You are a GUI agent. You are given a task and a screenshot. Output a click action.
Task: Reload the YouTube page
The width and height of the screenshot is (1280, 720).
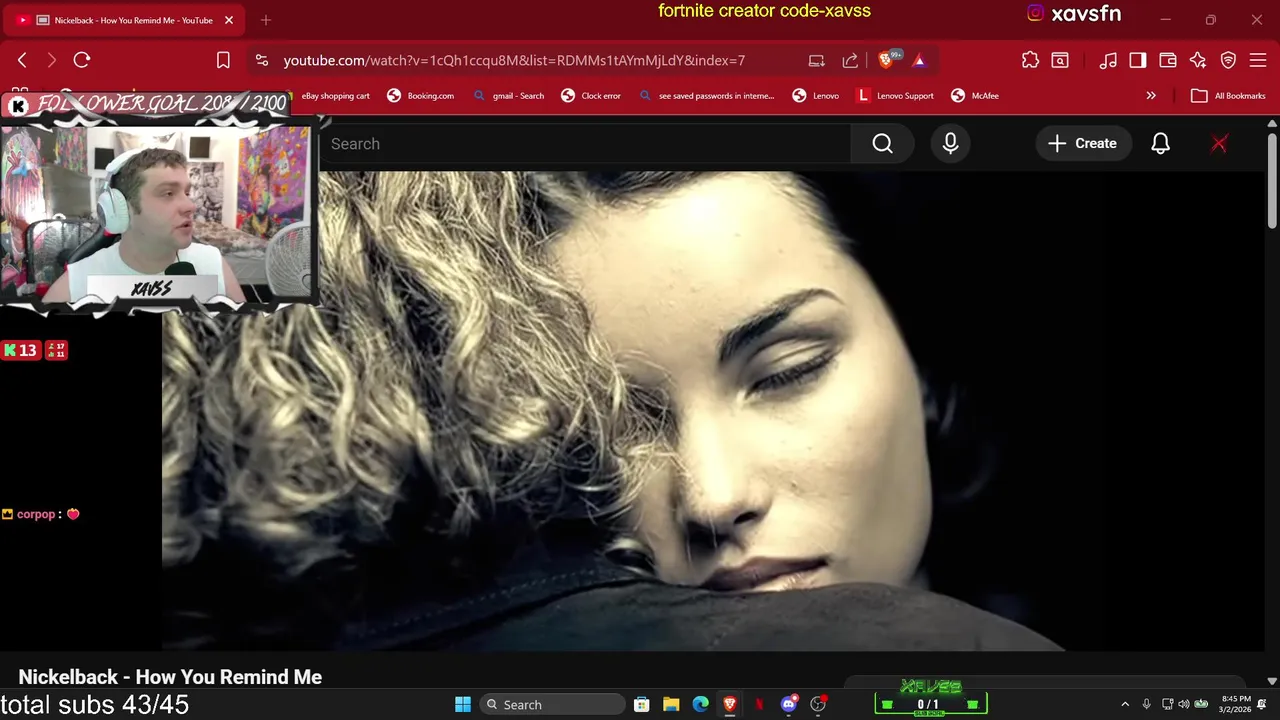(x=82, y=60)
